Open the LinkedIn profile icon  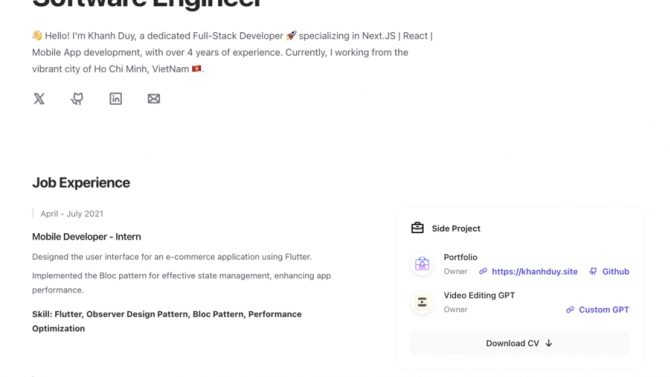pyautogui.click(x=116, y=99)
